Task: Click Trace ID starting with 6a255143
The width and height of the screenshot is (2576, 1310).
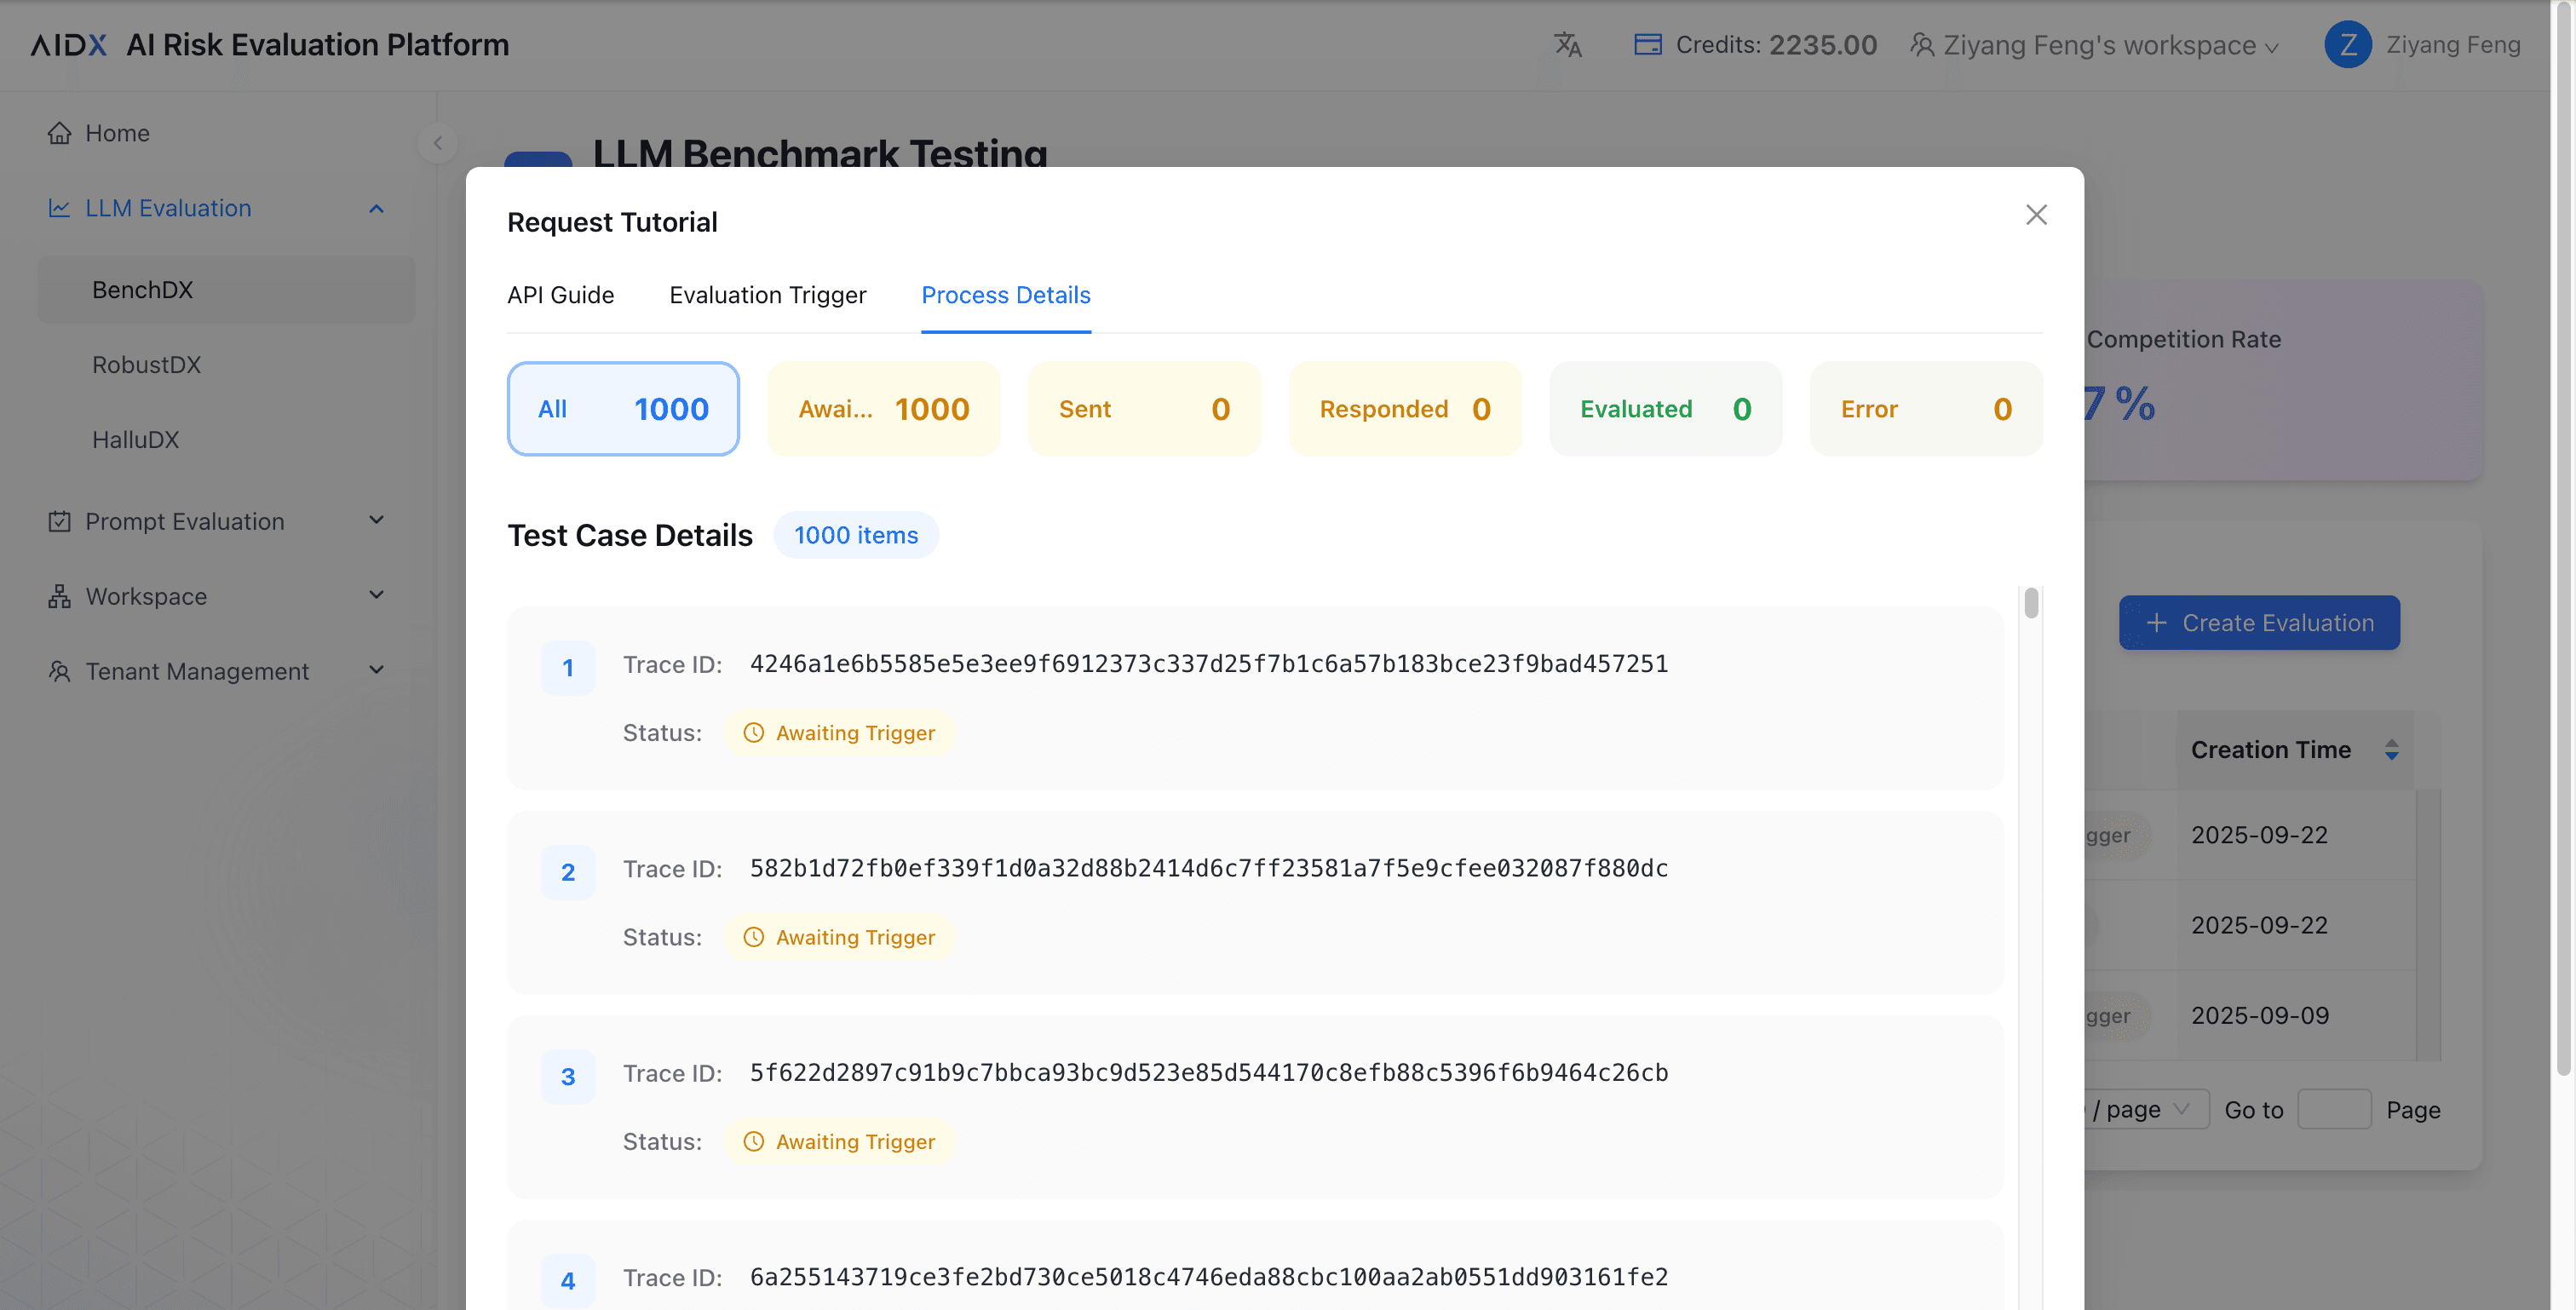Action: 1209,1277
